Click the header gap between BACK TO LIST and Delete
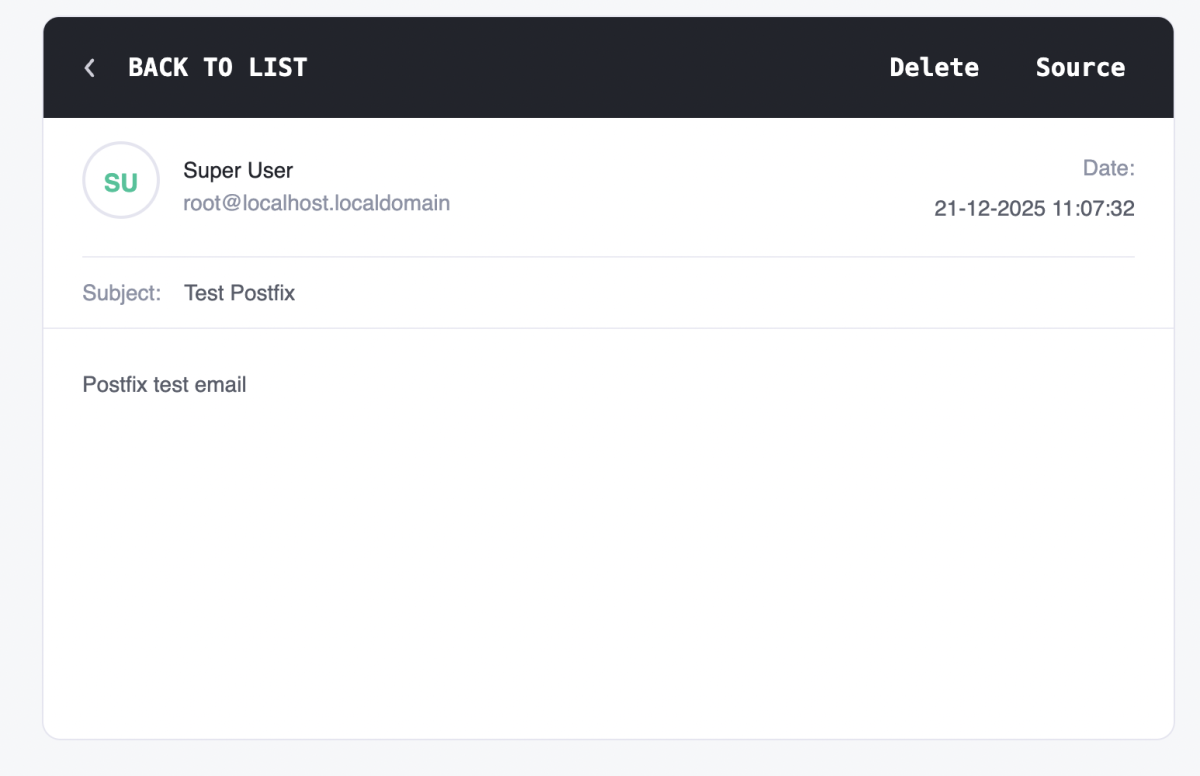 click(600, 68)
